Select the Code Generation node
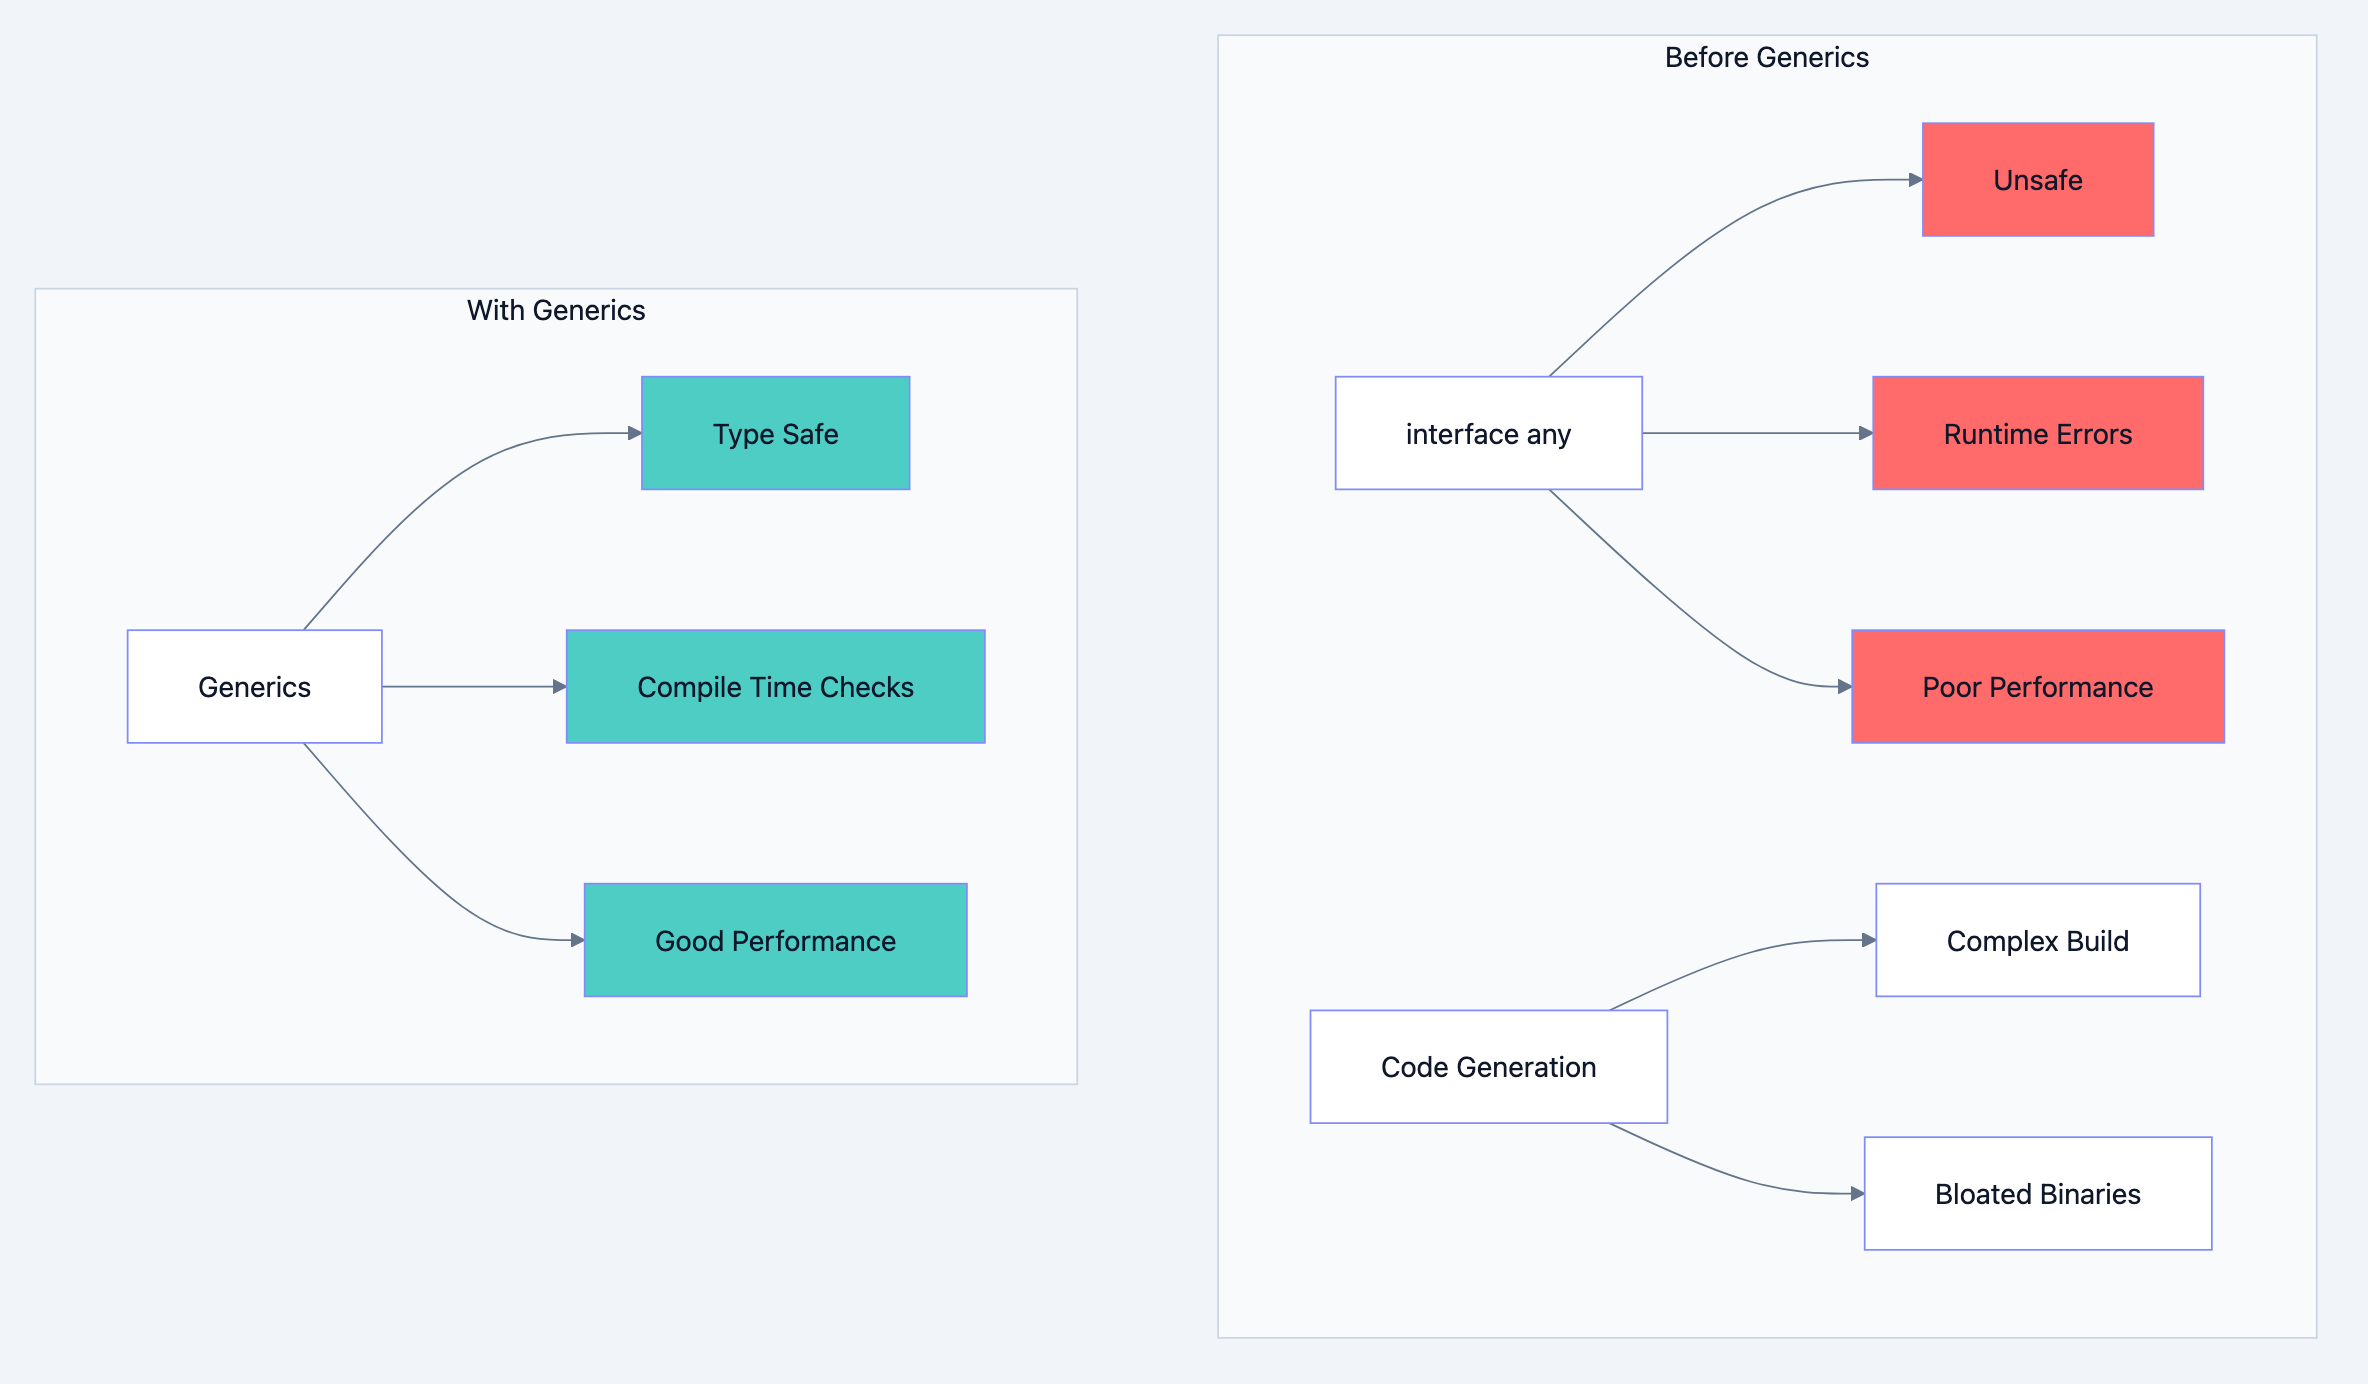The width and height of the screenshot is (2368, 1384). pyautogui.click(x=1488, y=1066)
